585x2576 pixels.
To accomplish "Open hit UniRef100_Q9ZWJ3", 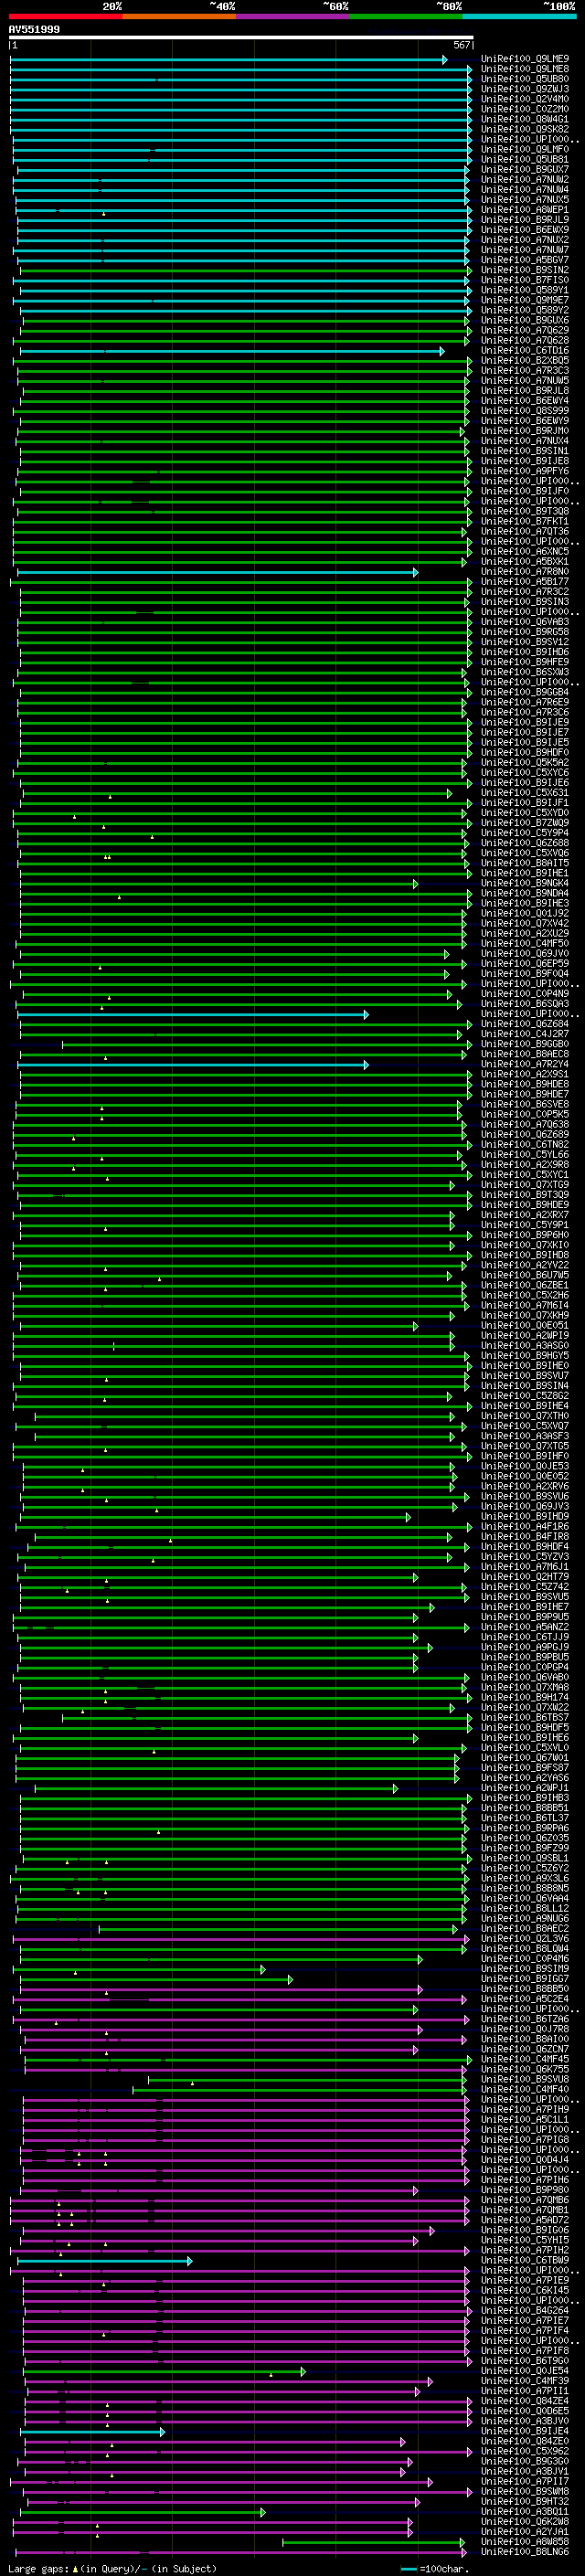I will pos(525,89).
